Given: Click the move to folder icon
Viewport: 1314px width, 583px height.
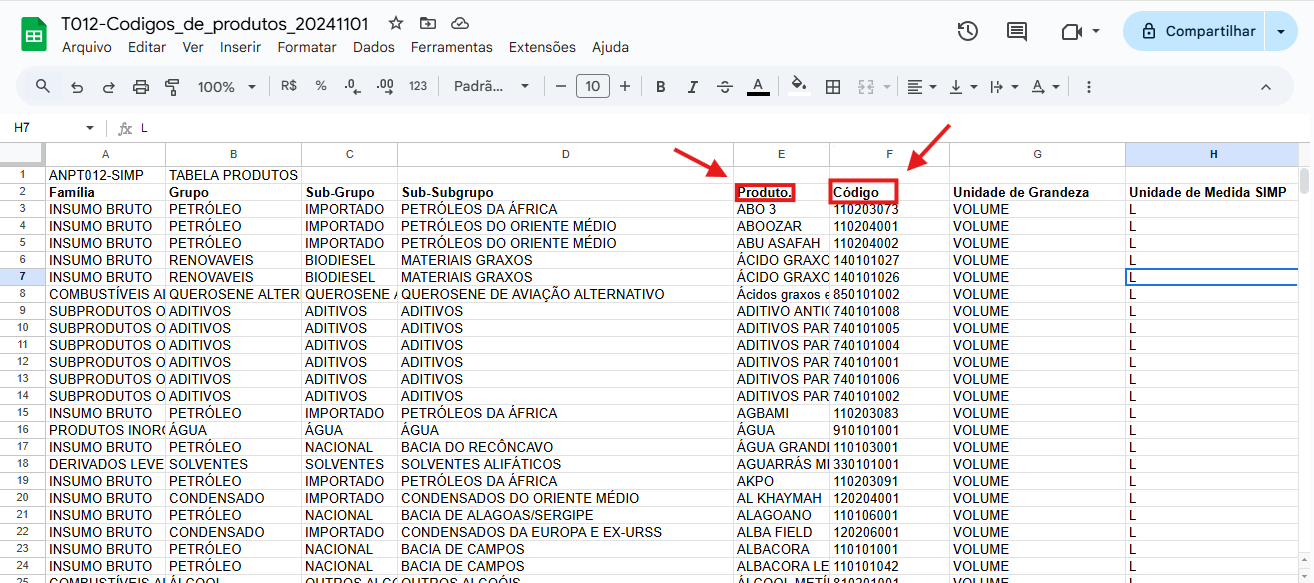Looking at the screenshot, I should tap(428, 23).
